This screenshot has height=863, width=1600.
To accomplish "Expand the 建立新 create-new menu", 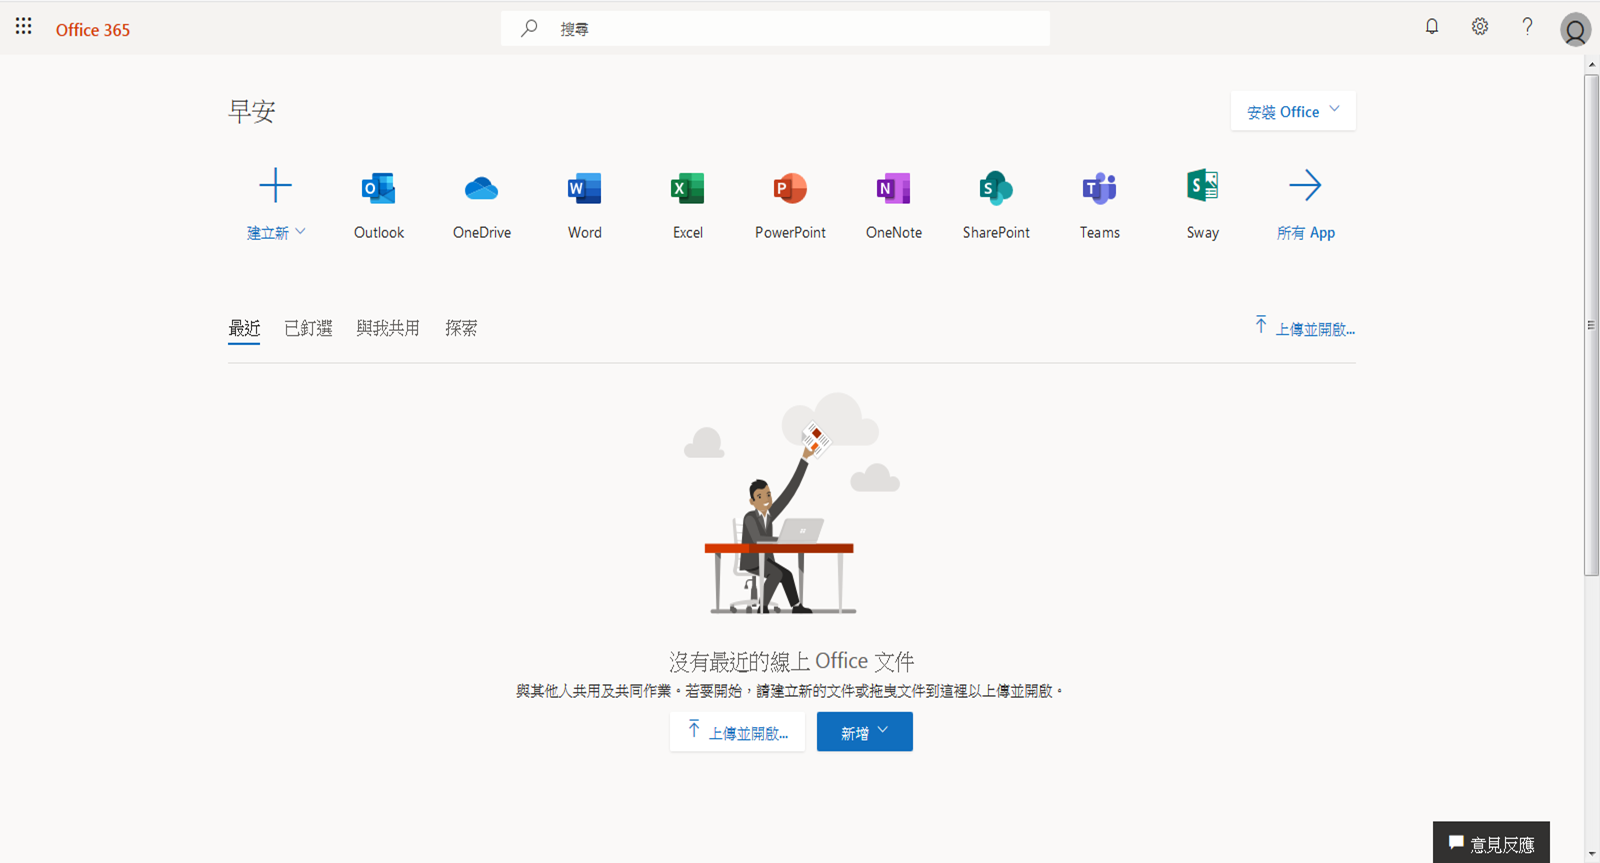I will click(276, 205).
